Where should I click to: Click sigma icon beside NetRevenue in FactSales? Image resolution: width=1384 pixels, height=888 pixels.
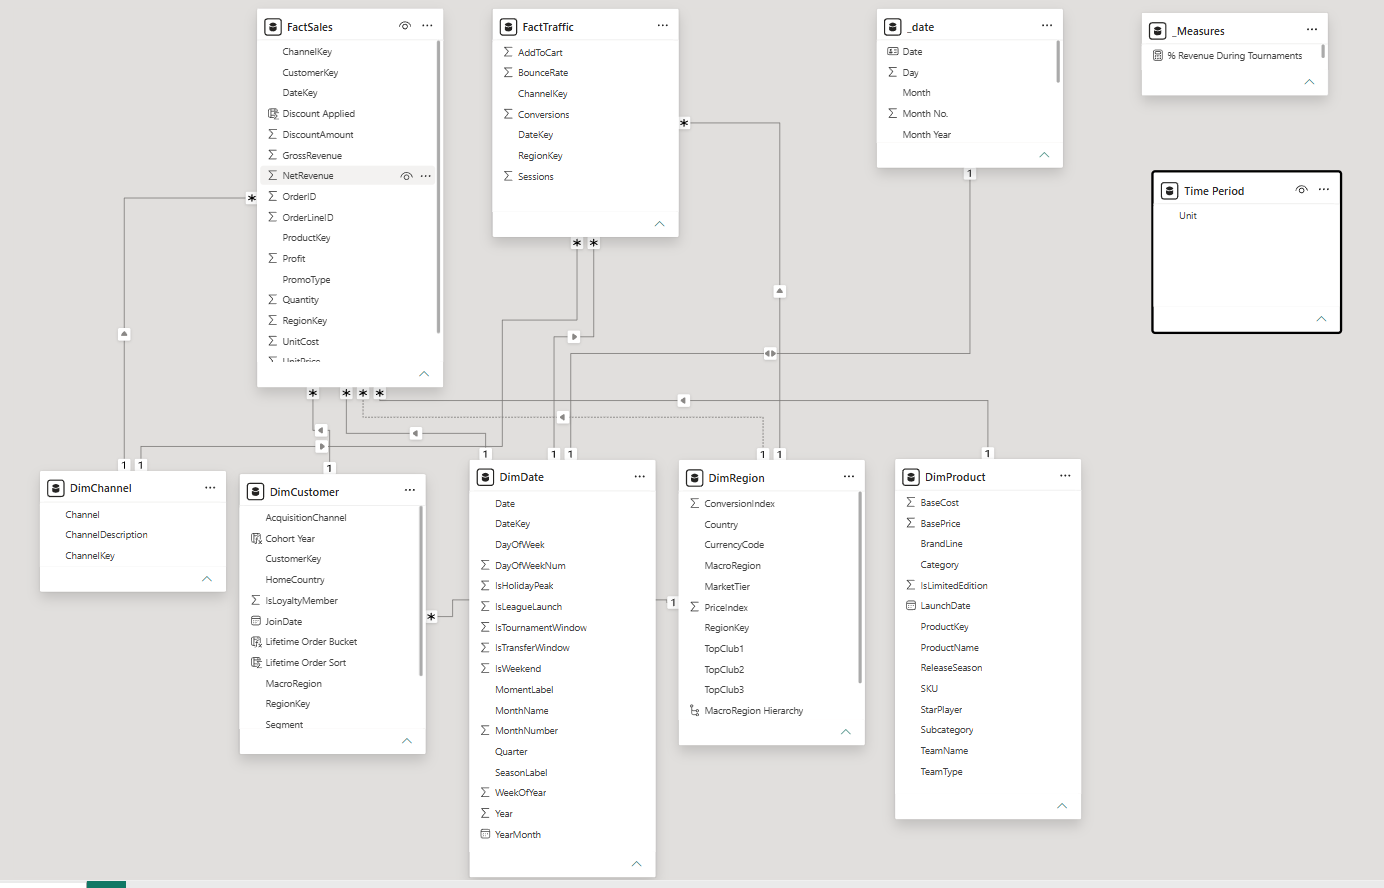(x=273, y=175)
